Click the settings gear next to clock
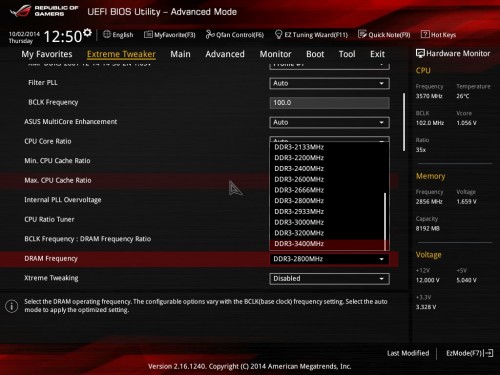 [x=87, y=32]
